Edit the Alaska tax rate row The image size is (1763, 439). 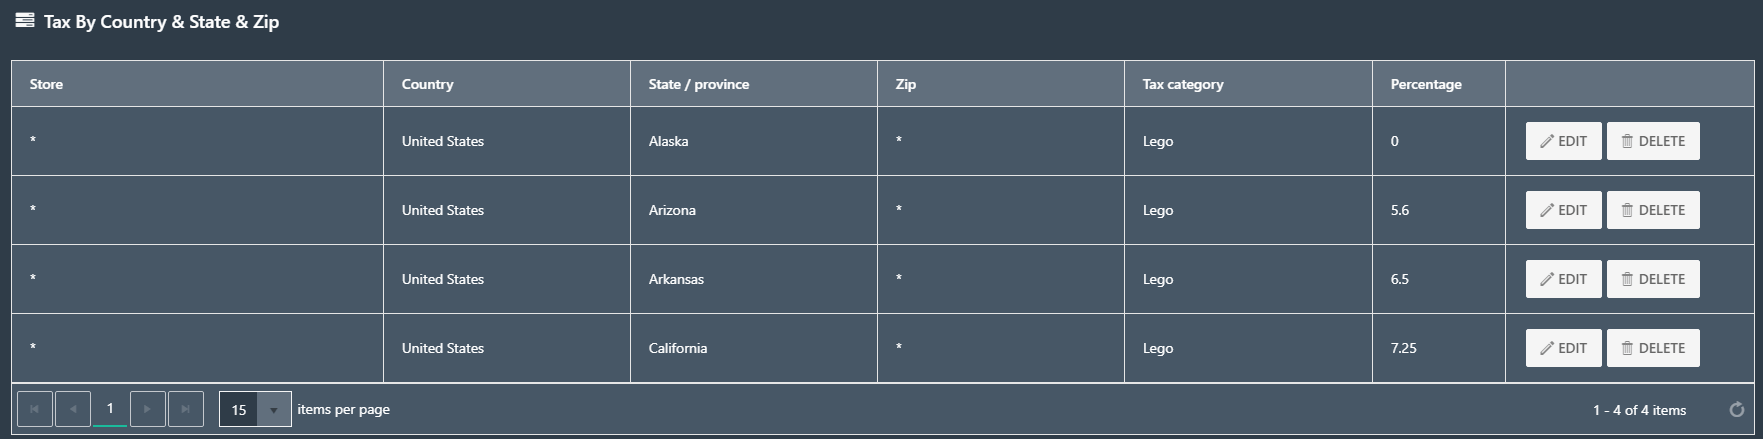(1564, 141)
